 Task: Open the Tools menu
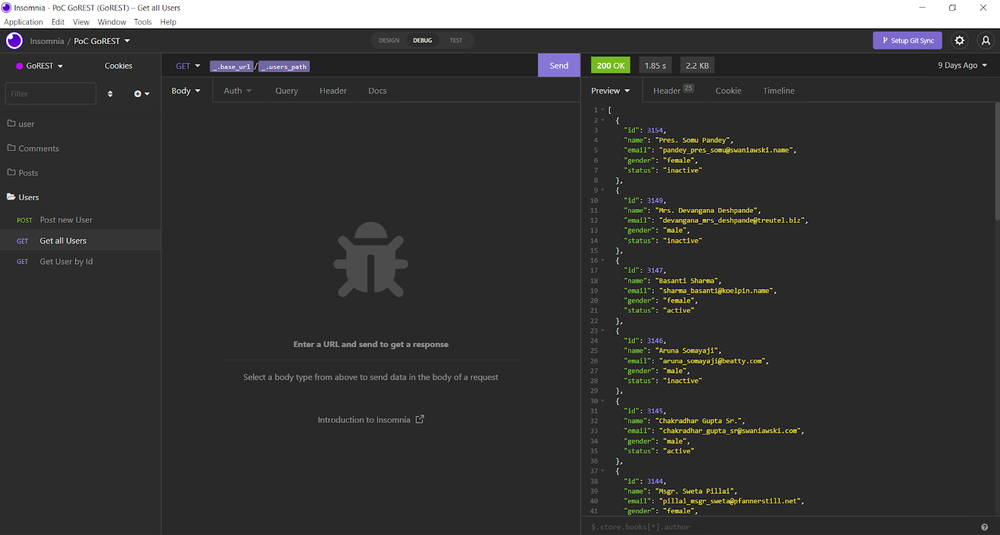[x=143, y=22]
